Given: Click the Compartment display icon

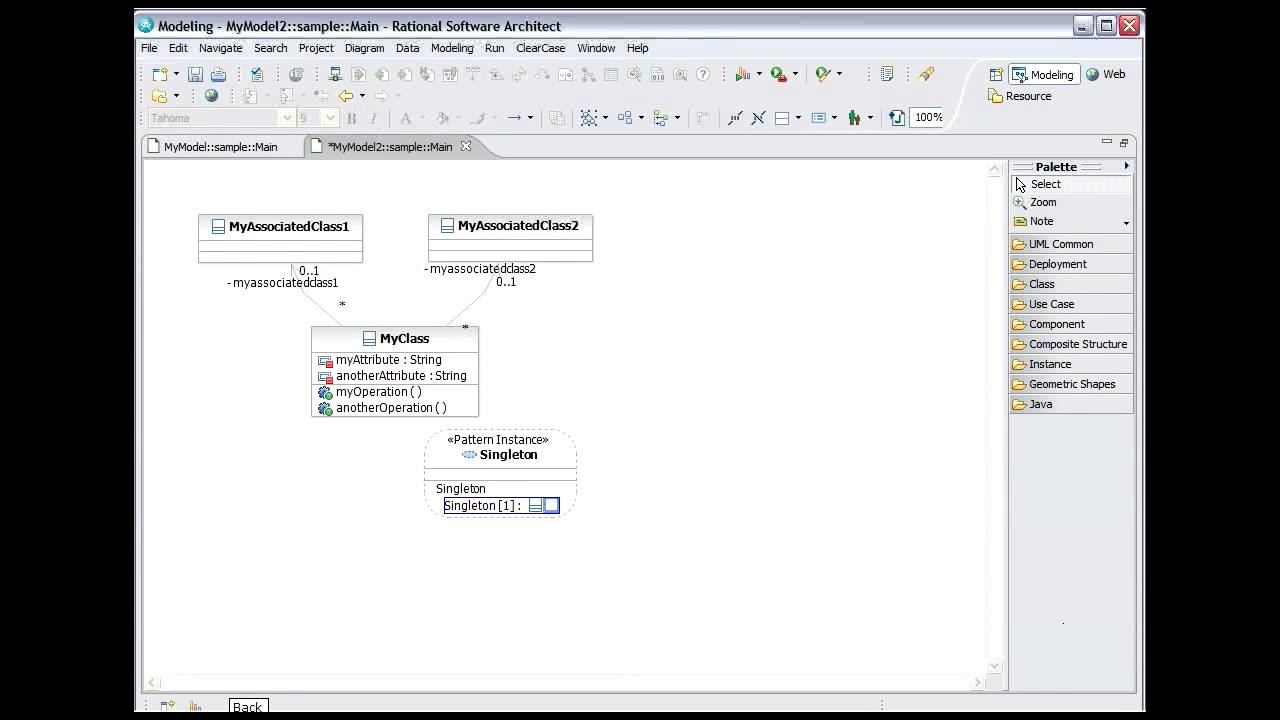Looking at the screenshot, I should [x=782, y=118].
